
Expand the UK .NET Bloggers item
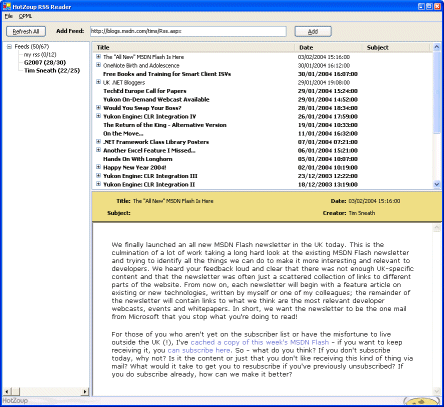[x=98, y=82]
